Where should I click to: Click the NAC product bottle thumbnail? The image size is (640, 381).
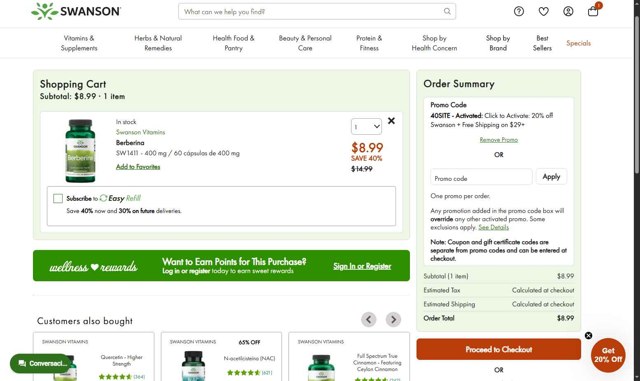[193, 366]
